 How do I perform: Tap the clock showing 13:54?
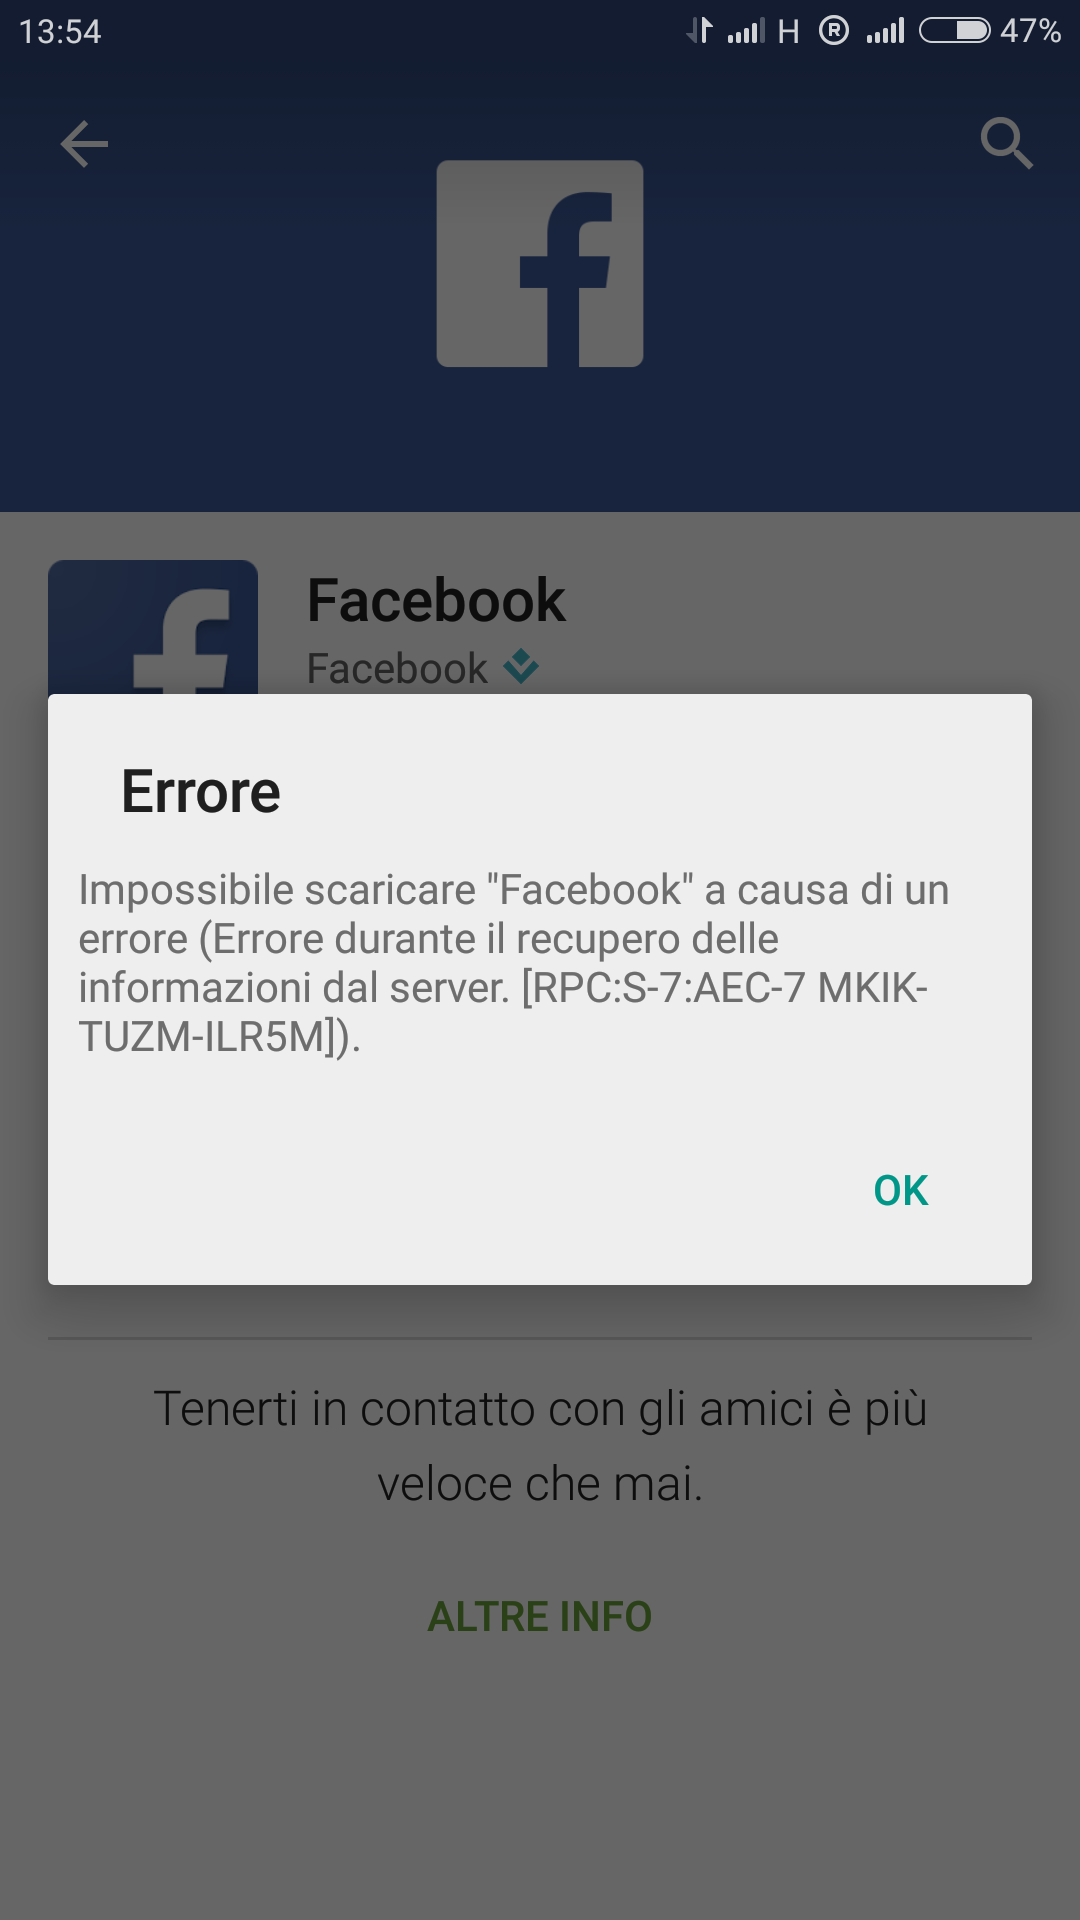60,32
